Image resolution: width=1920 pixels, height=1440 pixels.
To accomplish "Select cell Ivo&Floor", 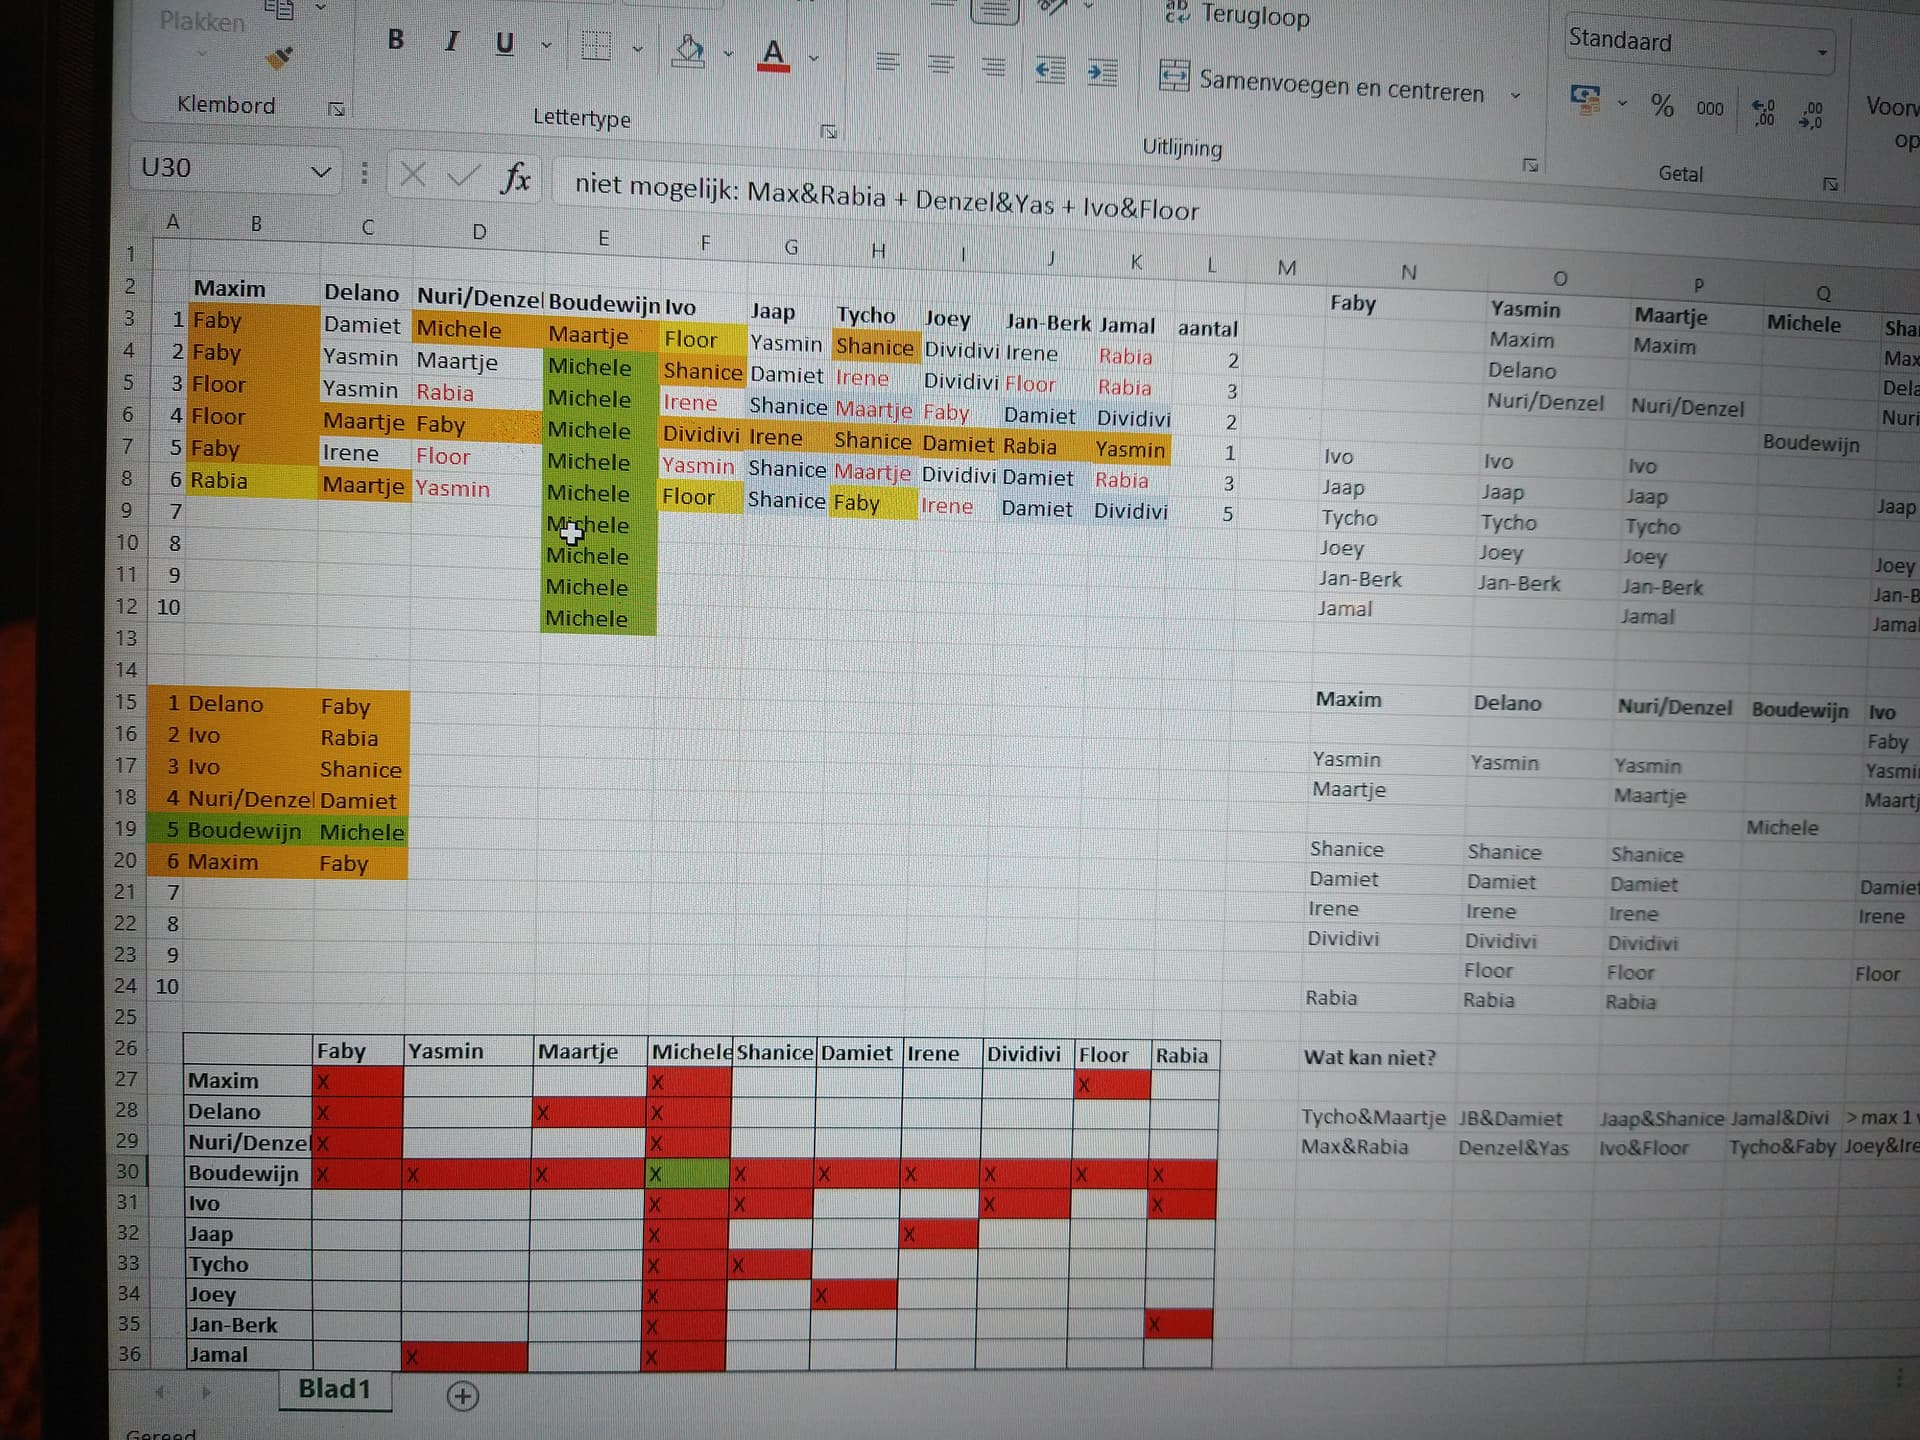I will 1644,1148.
